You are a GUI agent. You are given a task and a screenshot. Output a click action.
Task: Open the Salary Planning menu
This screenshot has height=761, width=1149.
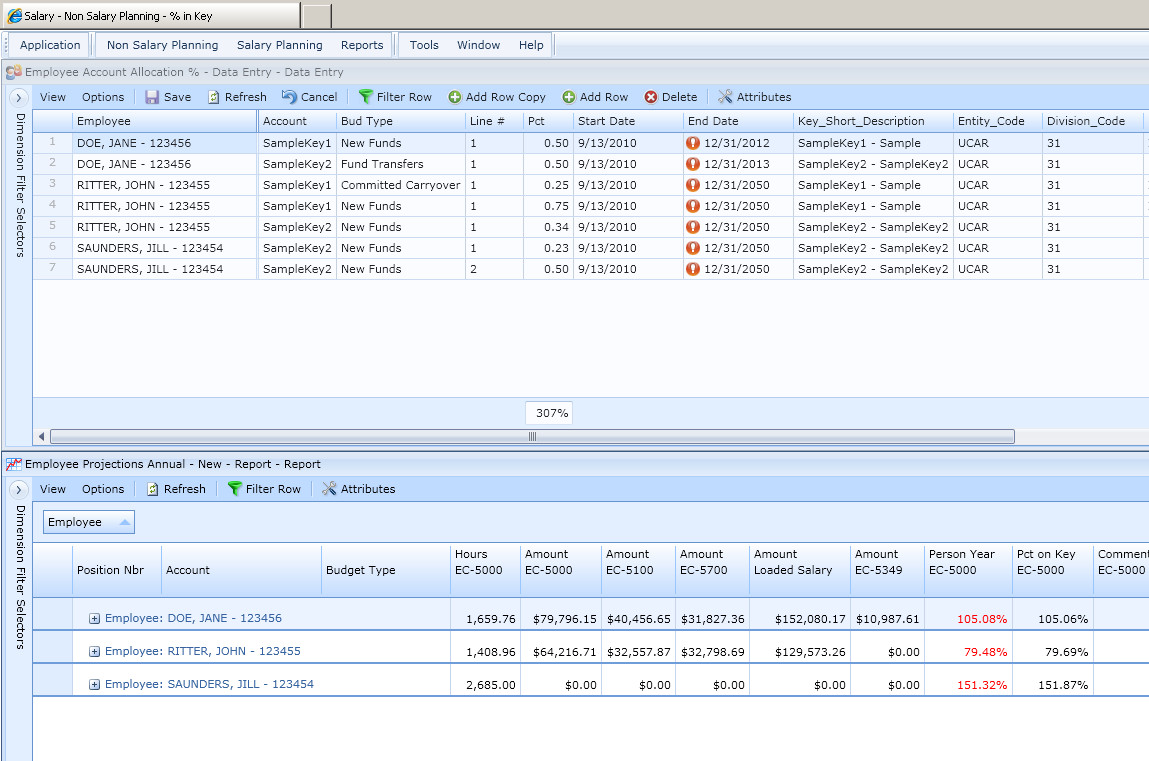tap(279, 45)
